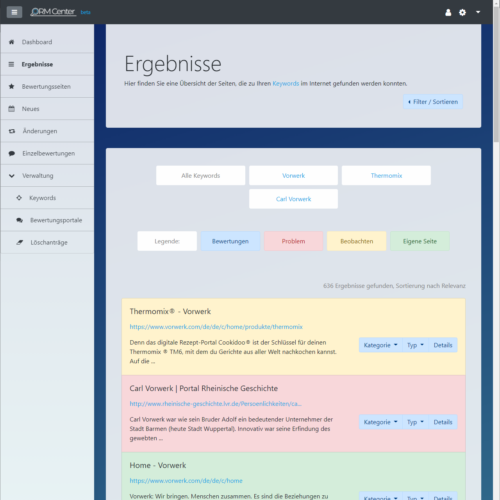This screenshot has width=500, height=500.
Task: Filter results by Thermomix keyword
Action: (x=386, y=176)
